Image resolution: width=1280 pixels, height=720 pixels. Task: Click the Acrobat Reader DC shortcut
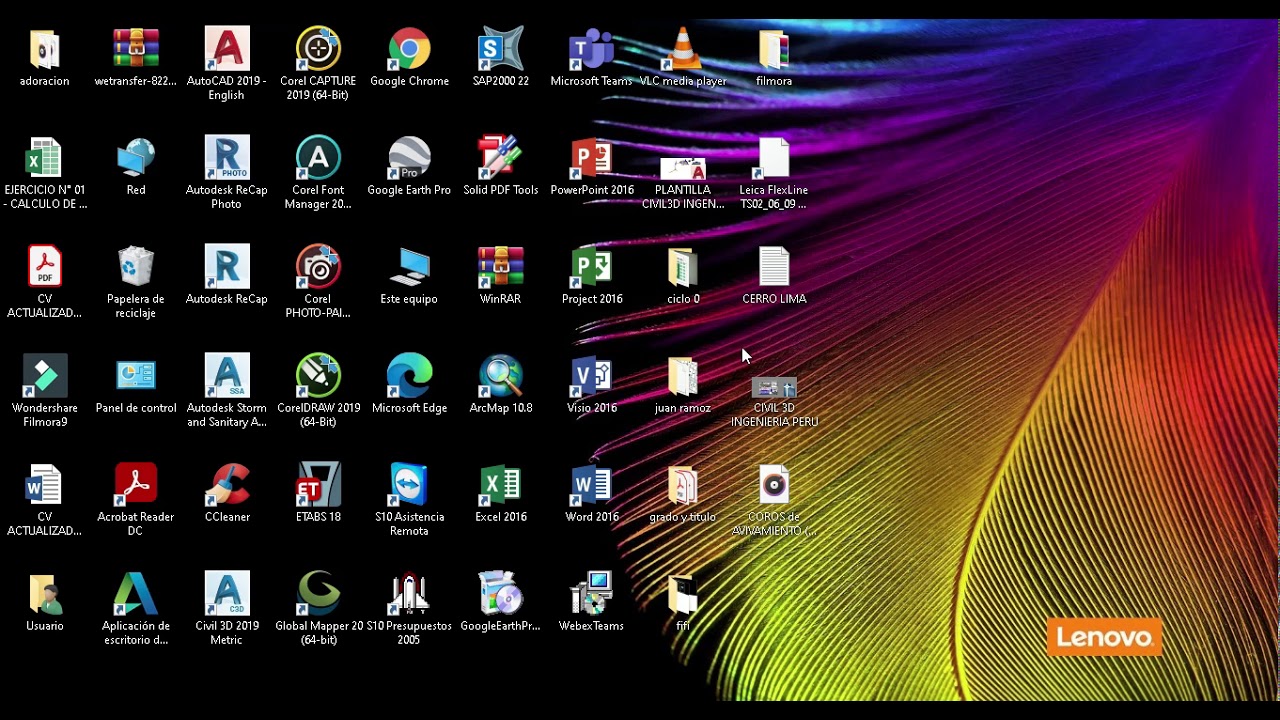[x=136, y=485]
